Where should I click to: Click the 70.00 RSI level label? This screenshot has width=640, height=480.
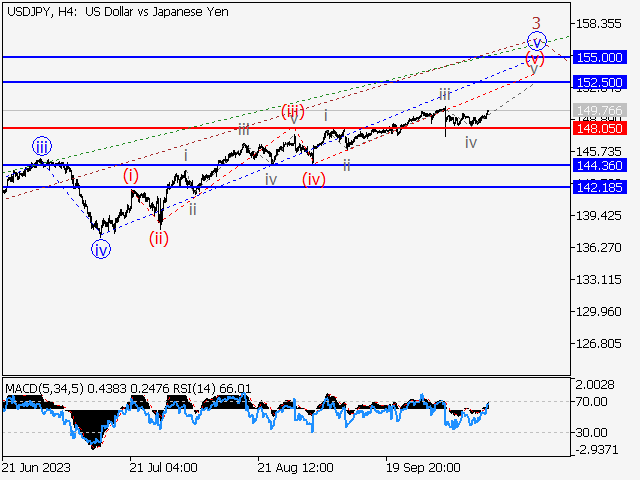(x=591, y=402)
